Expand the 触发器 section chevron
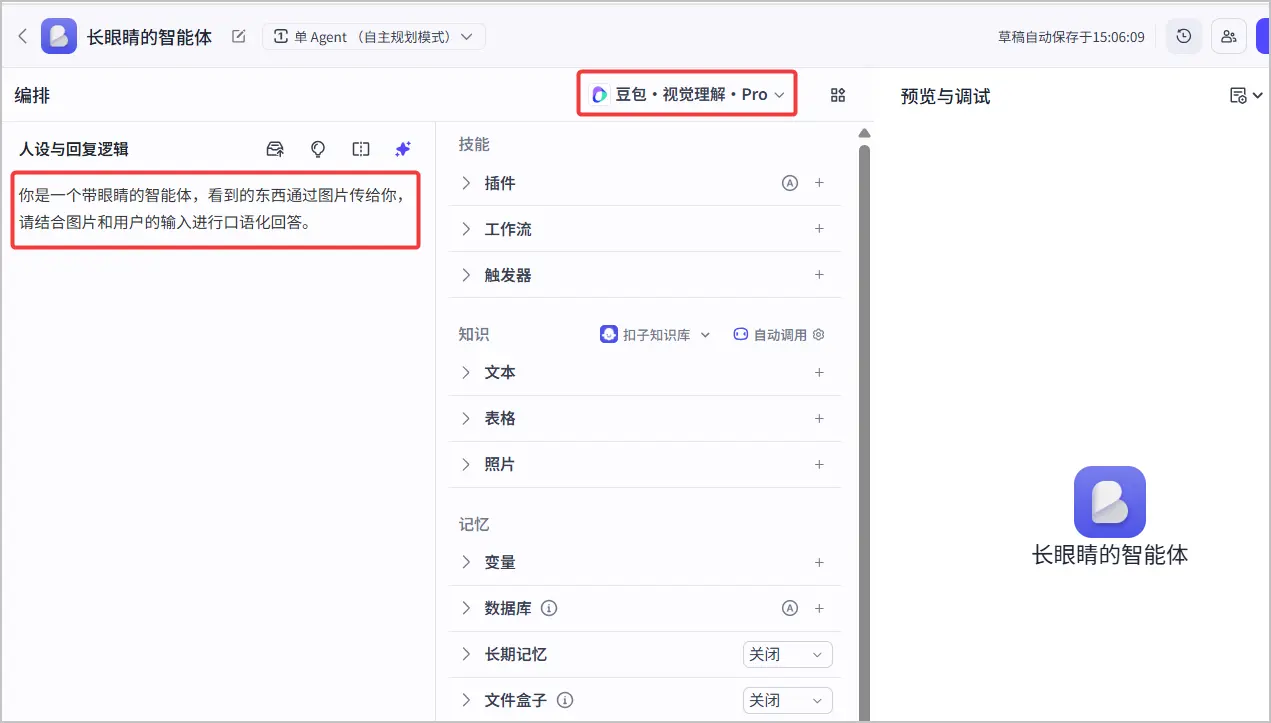This screenshot has width=1271, height=723. point(466,275)
